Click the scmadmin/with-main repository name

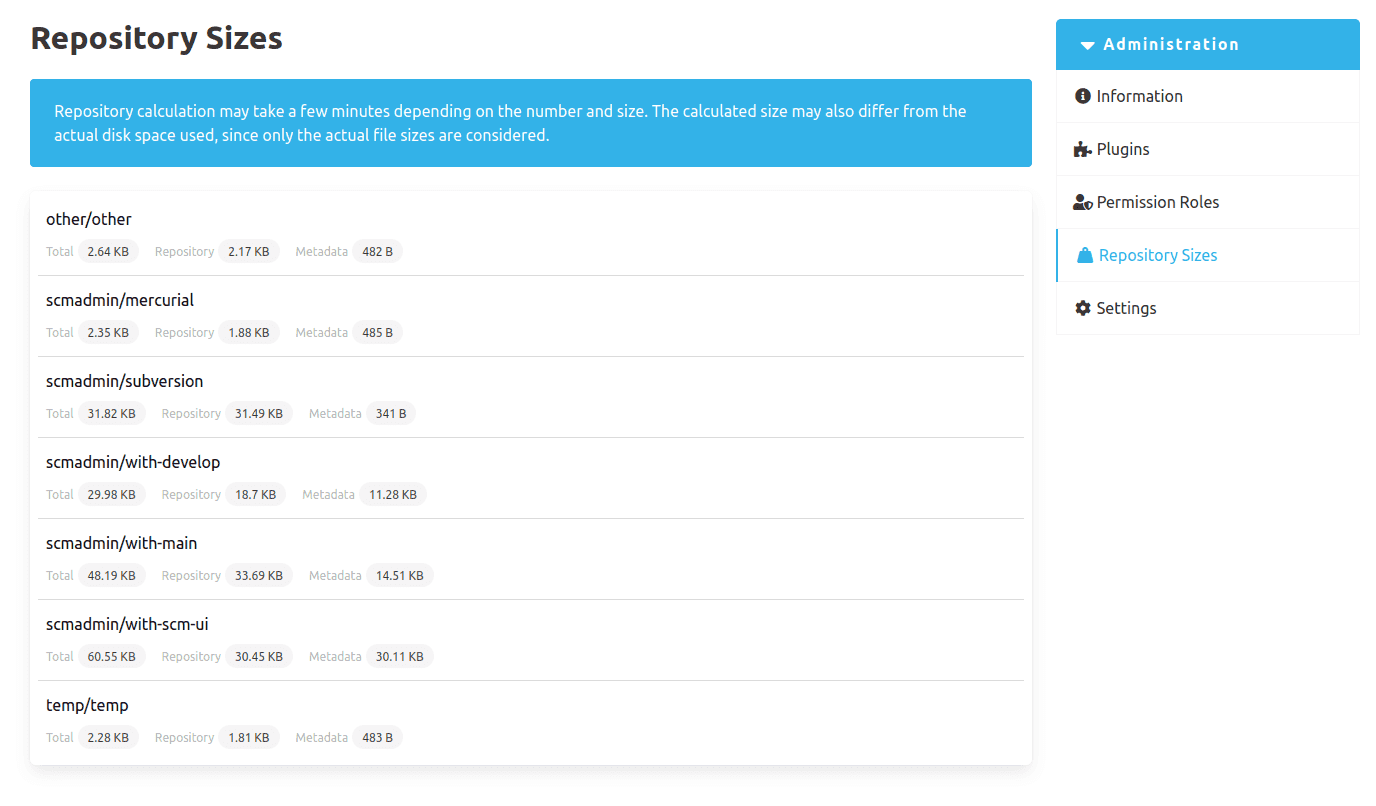tap(122, 543)
